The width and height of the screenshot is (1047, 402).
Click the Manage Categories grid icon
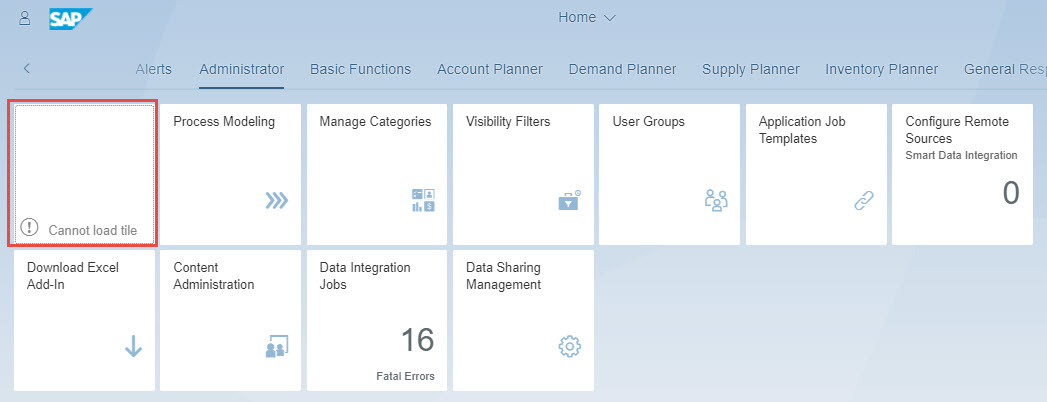tap(423, 200)
